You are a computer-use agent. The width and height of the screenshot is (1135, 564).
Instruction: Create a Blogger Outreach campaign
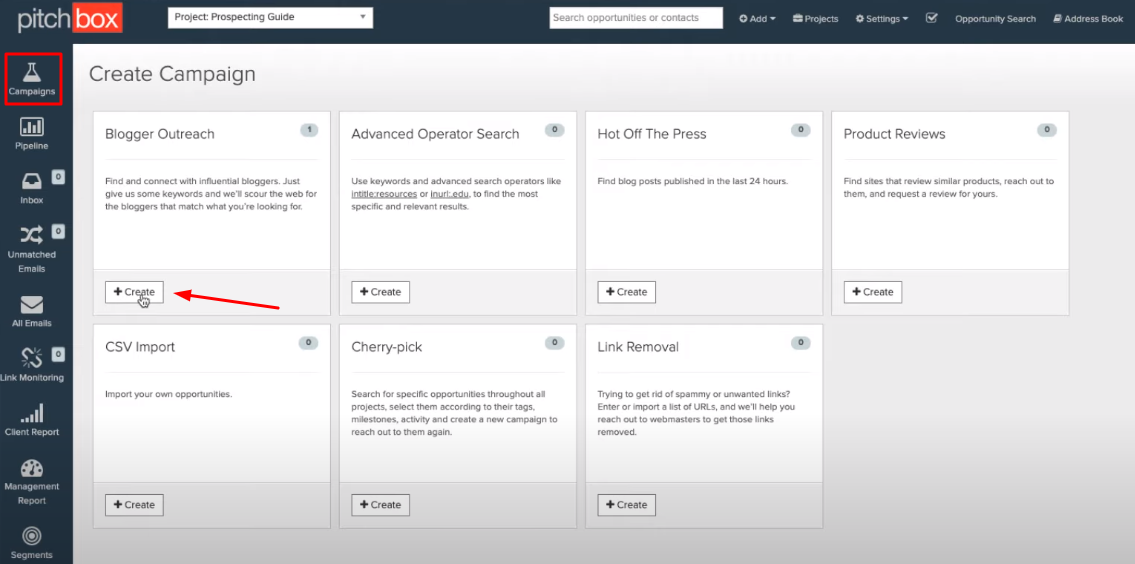(x=135, y=292)
